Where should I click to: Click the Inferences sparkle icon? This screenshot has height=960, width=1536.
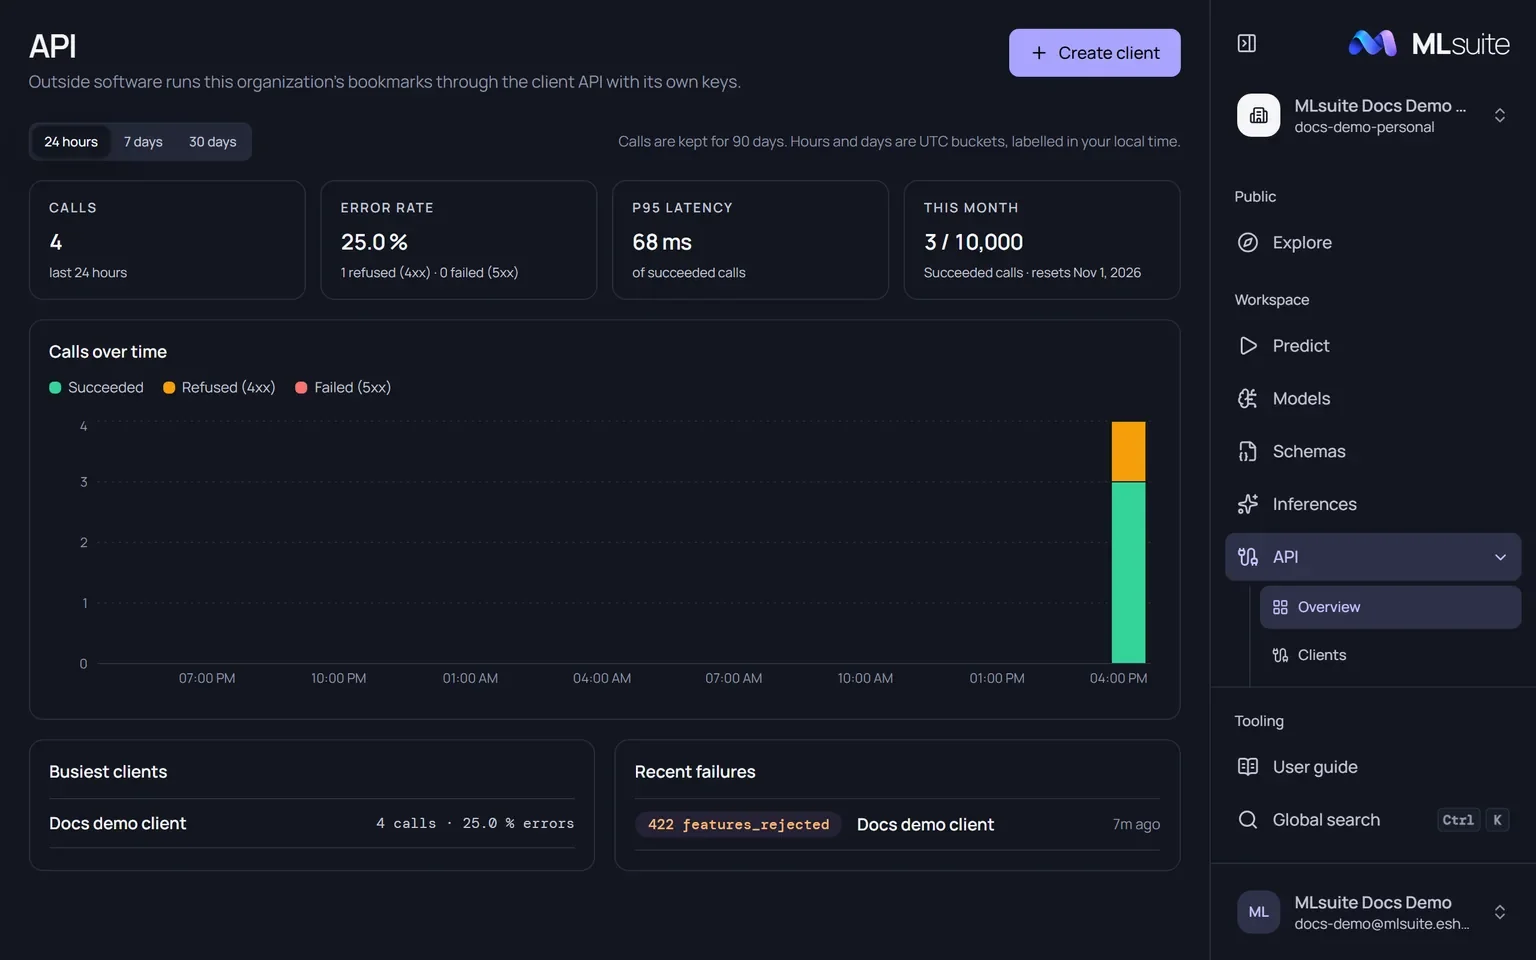pos(1248,504)
